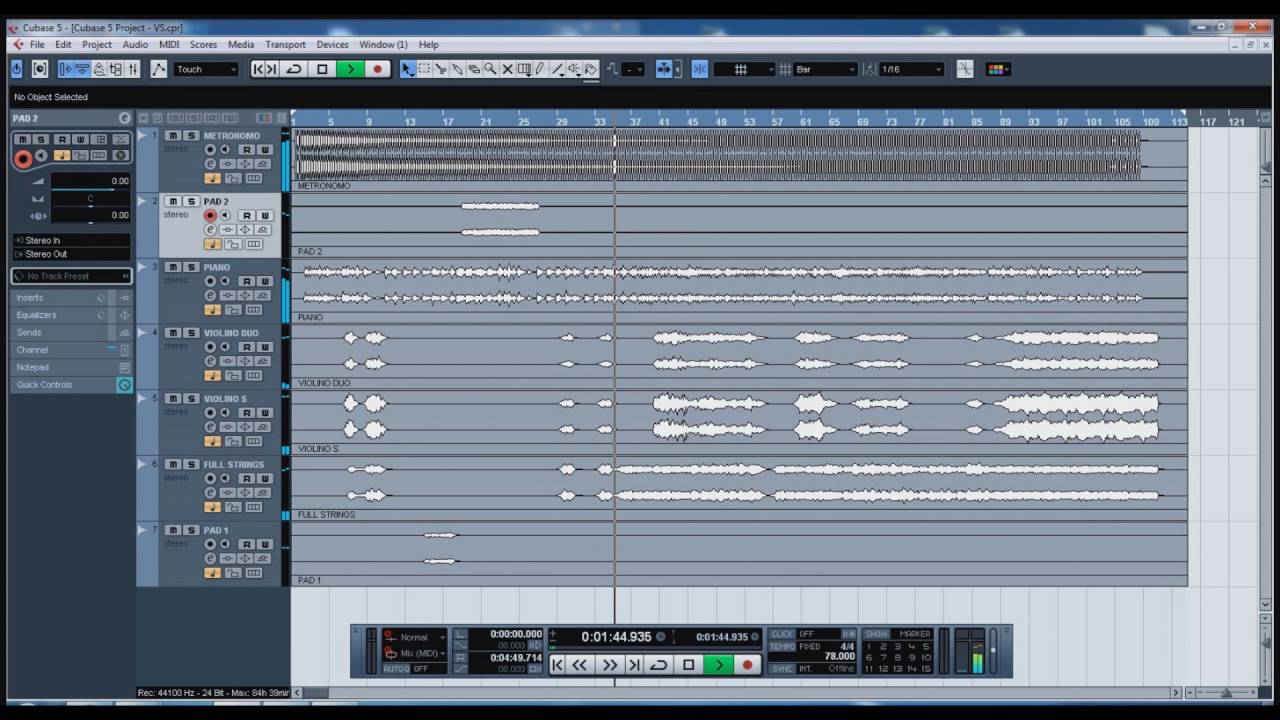Screen dimensions: 1280x720
Task: Expand the Inserts section in the inspector
Action: click(x=71, y=298)
